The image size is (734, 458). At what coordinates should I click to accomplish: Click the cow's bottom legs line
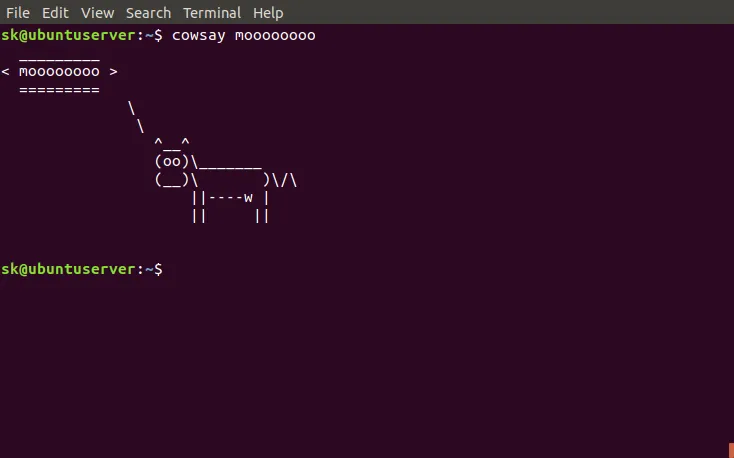coord(230,216)
